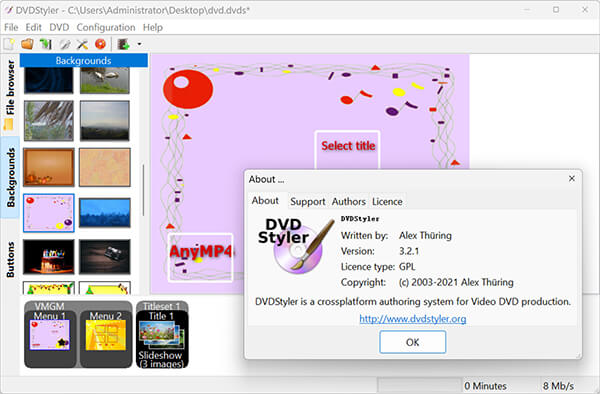This screenshot has height=394, width=600.
Task: Click the red balloon on the menu canvas
Action: (188, 90)
